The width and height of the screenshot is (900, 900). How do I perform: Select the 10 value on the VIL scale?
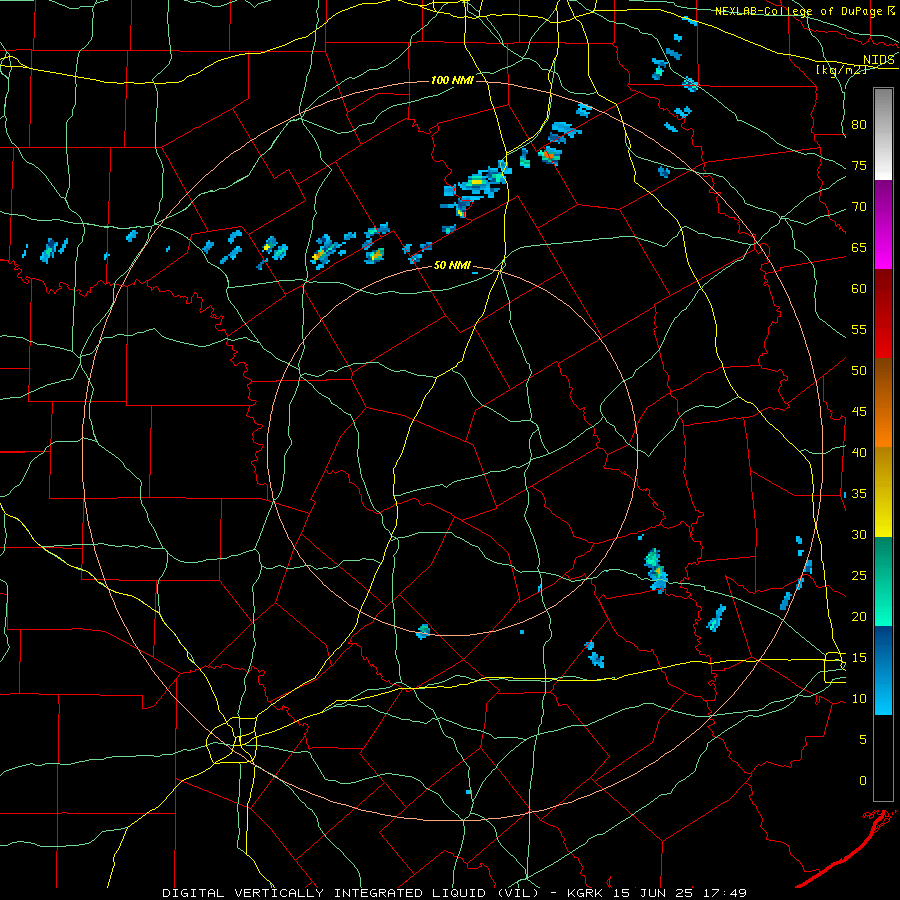coord(859,699)
